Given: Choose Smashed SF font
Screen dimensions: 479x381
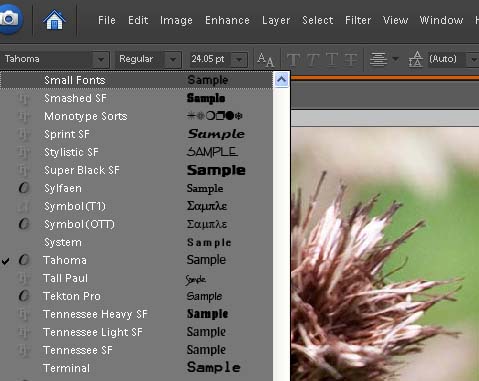Looking at the screenshot, I should tap(136, 98).
